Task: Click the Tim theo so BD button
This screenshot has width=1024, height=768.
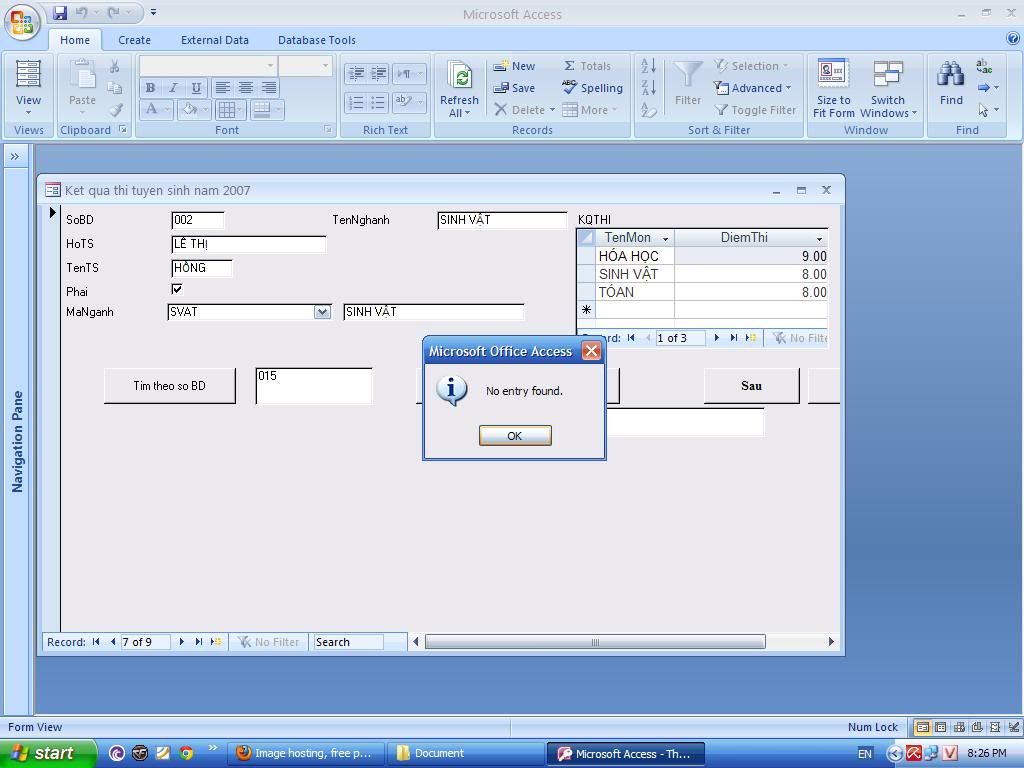Action: (x=170, y=386)
